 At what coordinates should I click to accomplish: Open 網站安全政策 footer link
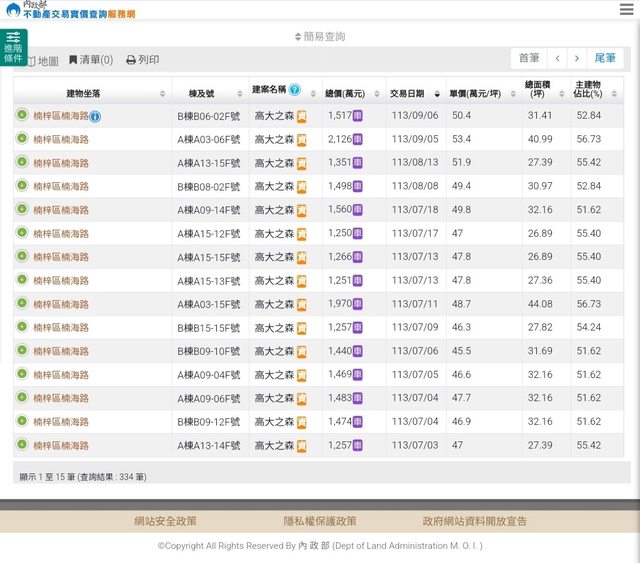coord(166,521)
